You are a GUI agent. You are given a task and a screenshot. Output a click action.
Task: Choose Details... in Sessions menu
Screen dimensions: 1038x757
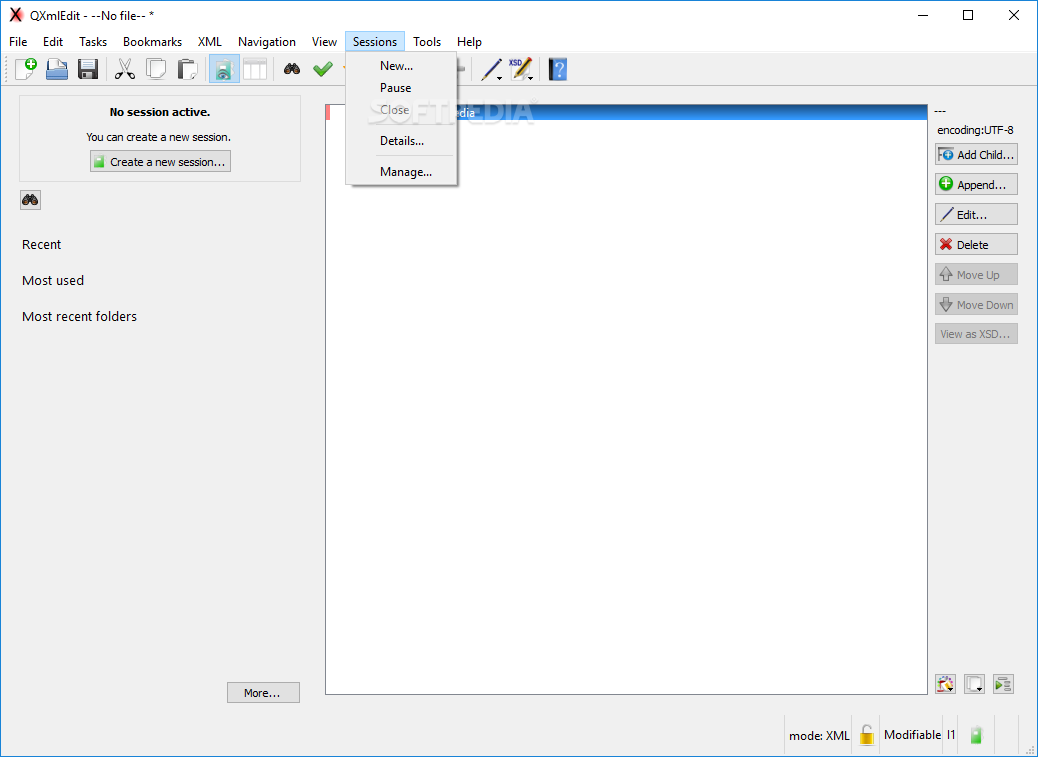(x=401, y=140)
